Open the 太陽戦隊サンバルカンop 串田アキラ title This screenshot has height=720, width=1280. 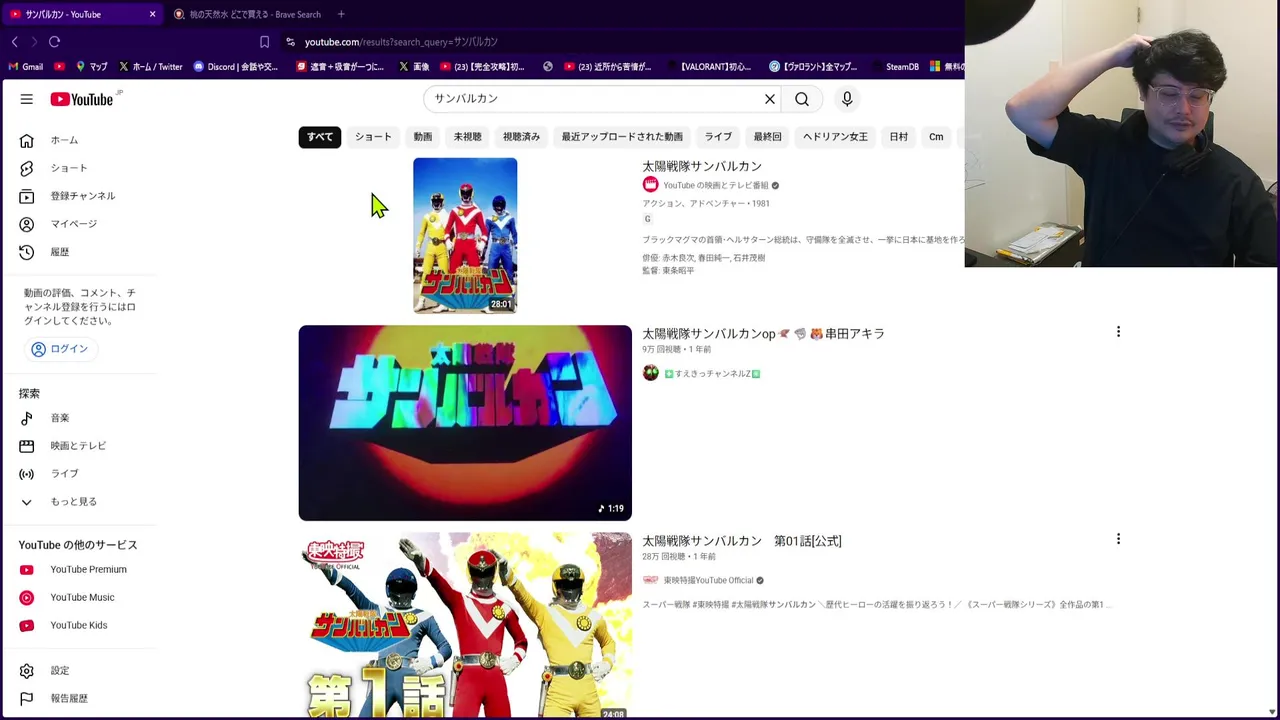(x=763, y=334)
